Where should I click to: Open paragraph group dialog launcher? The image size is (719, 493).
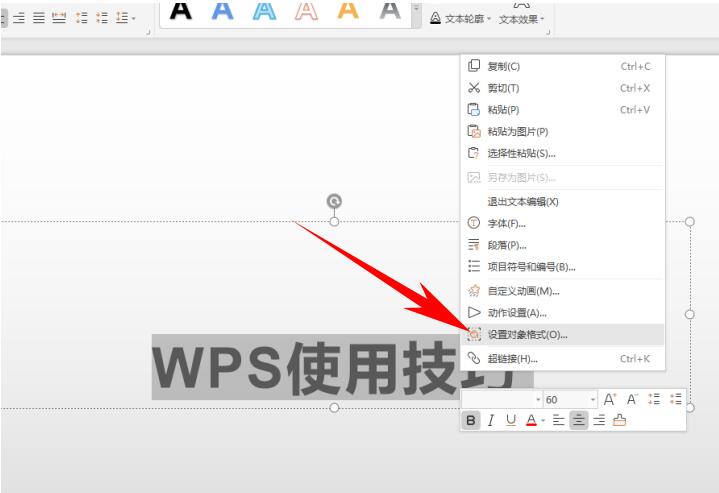(x=148, y=32)
